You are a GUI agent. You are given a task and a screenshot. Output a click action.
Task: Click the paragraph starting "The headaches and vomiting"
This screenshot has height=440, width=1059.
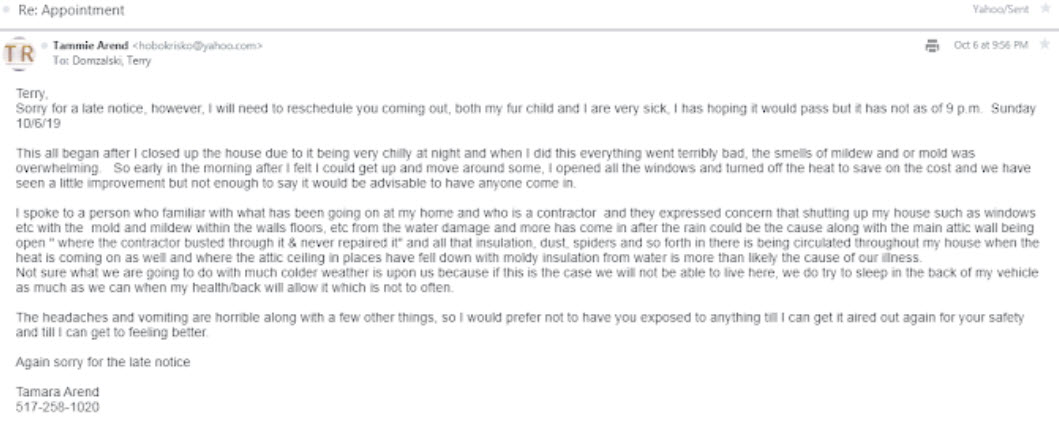(x=520, y=325)
